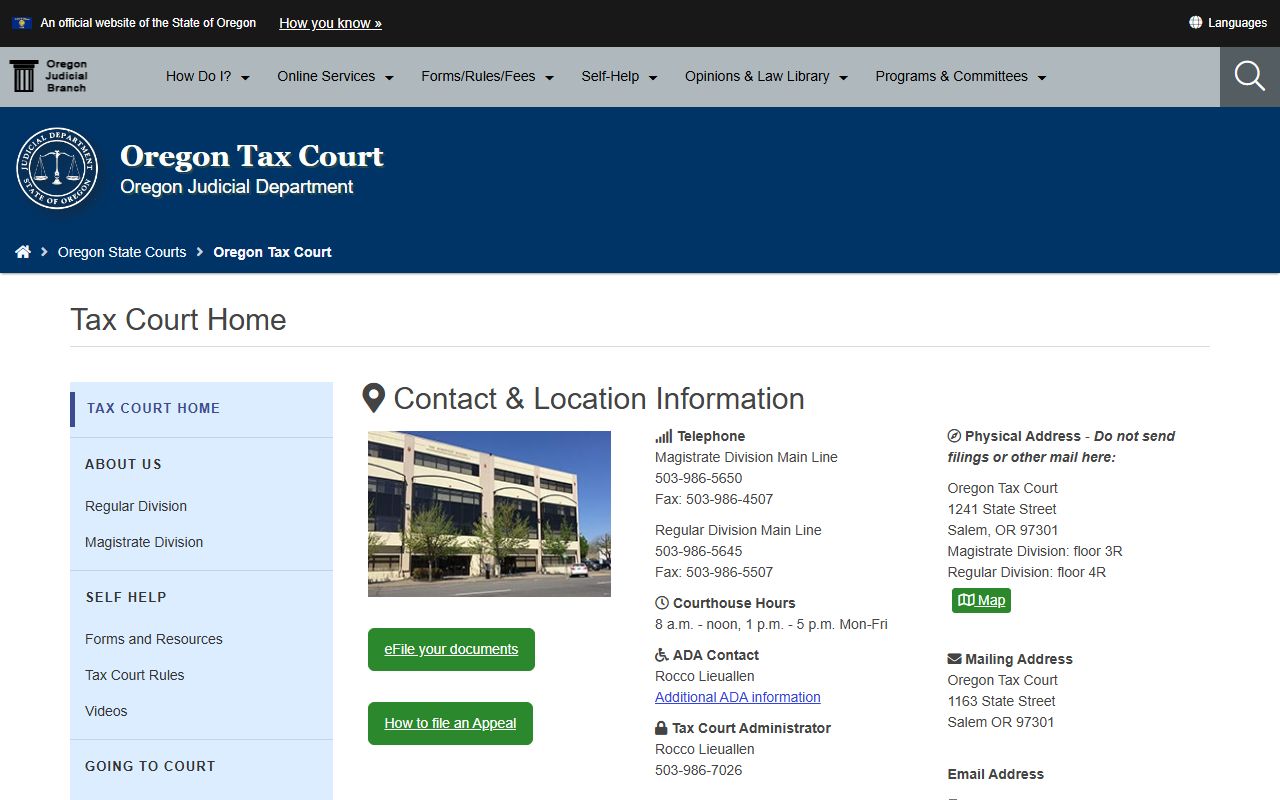
Task: Open the Forms/Rules/Fees dropdown
Action: click(x=488, y=76)
